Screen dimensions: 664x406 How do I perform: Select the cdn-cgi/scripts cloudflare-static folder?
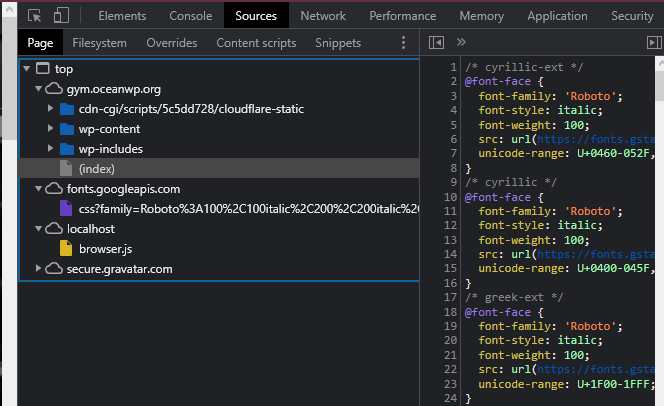coord(191,109)
